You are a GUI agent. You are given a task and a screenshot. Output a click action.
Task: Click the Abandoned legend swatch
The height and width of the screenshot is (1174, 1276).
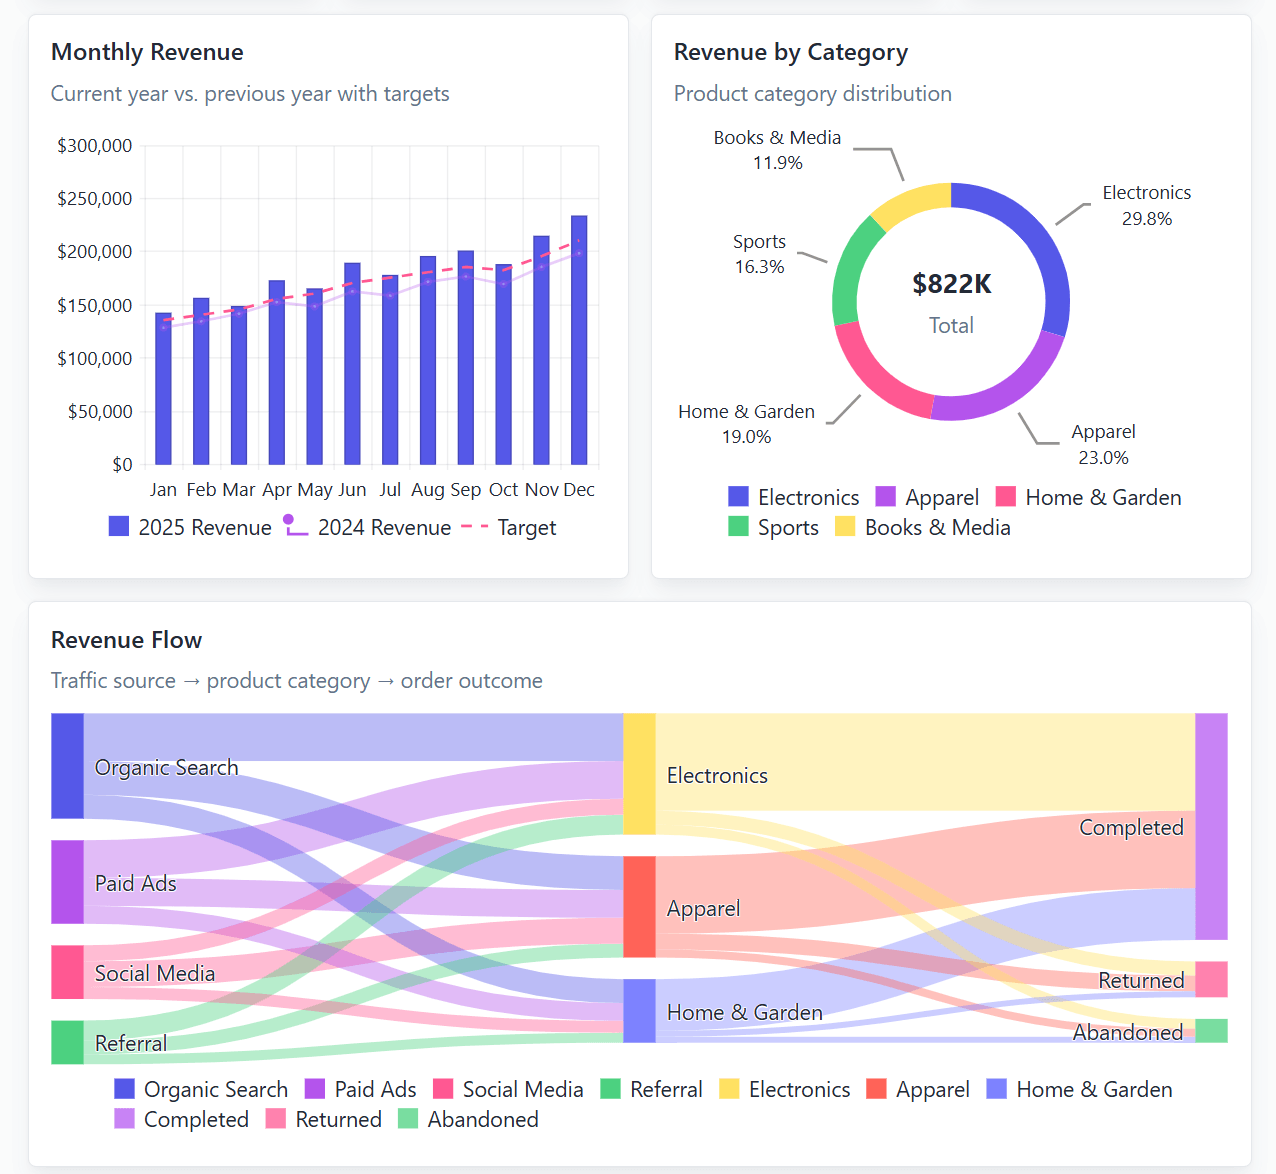[x=408, y=1119]
